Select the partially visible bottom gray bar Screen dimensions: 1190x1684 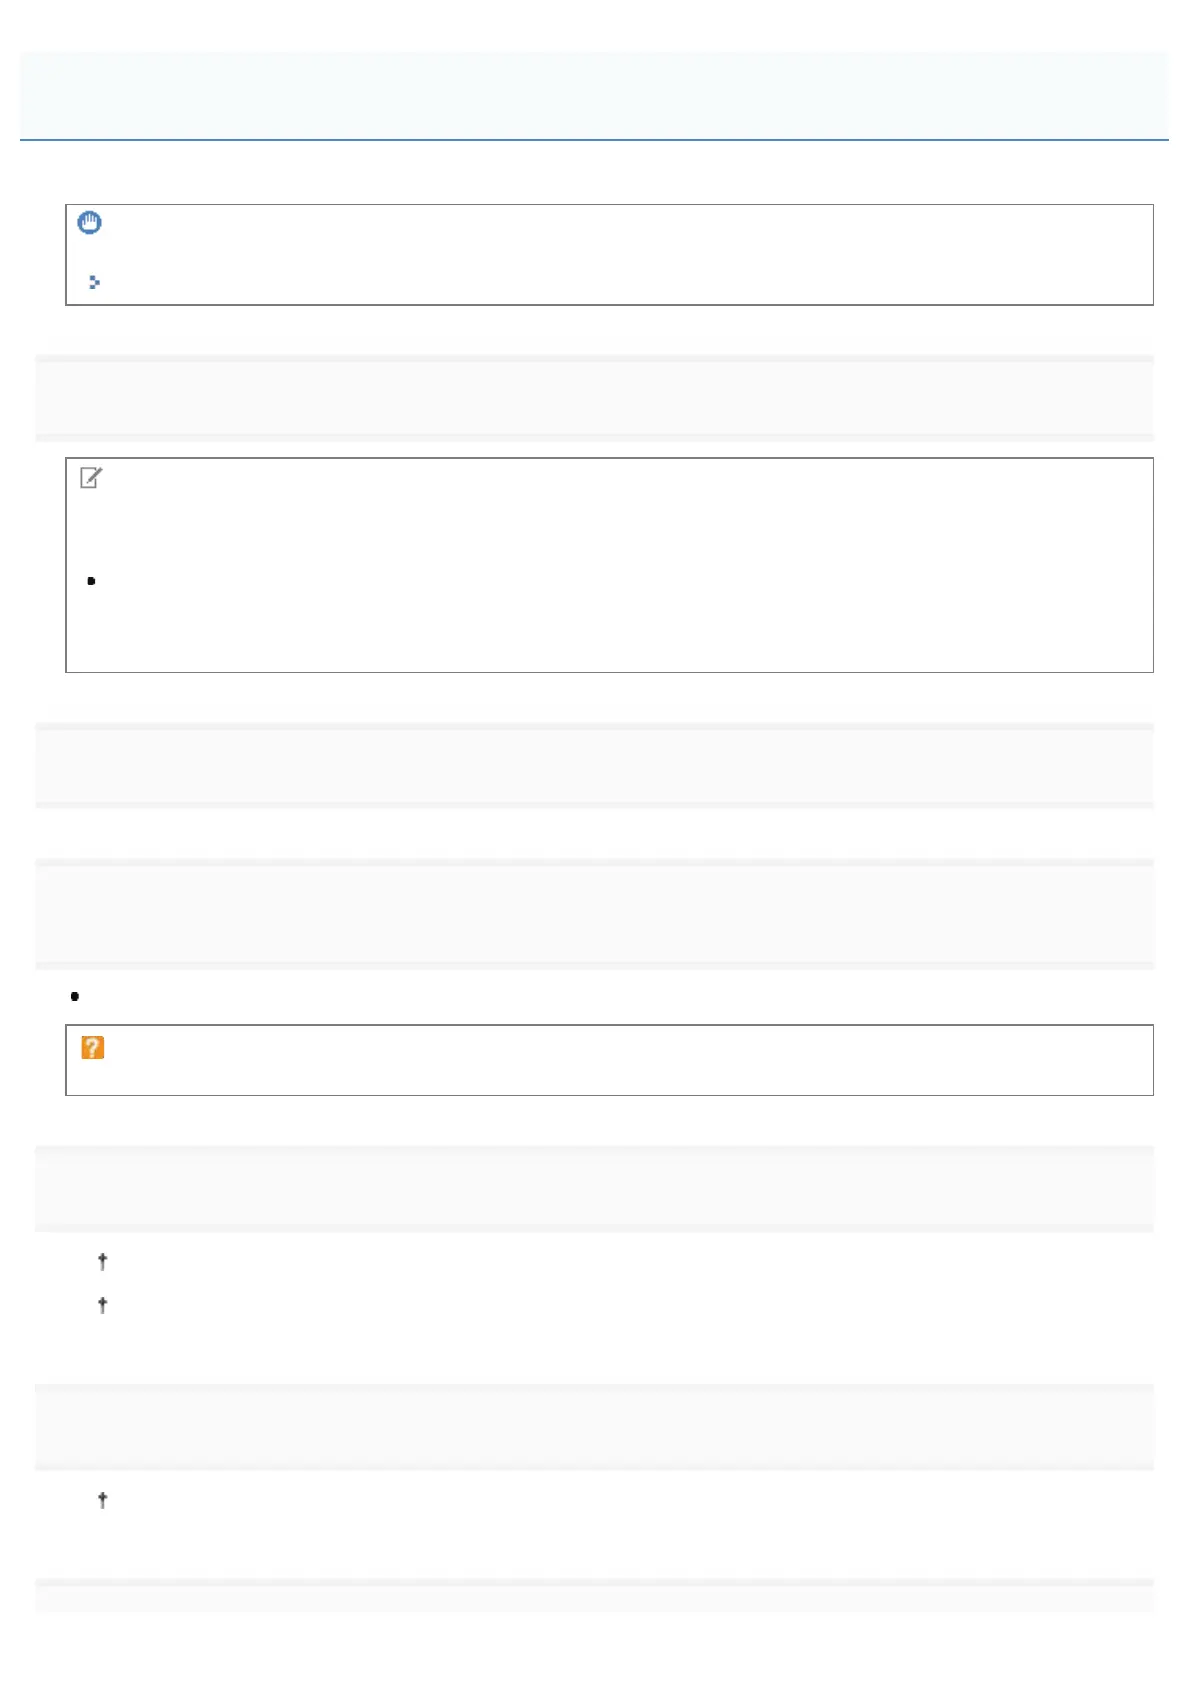(594, 1596)
